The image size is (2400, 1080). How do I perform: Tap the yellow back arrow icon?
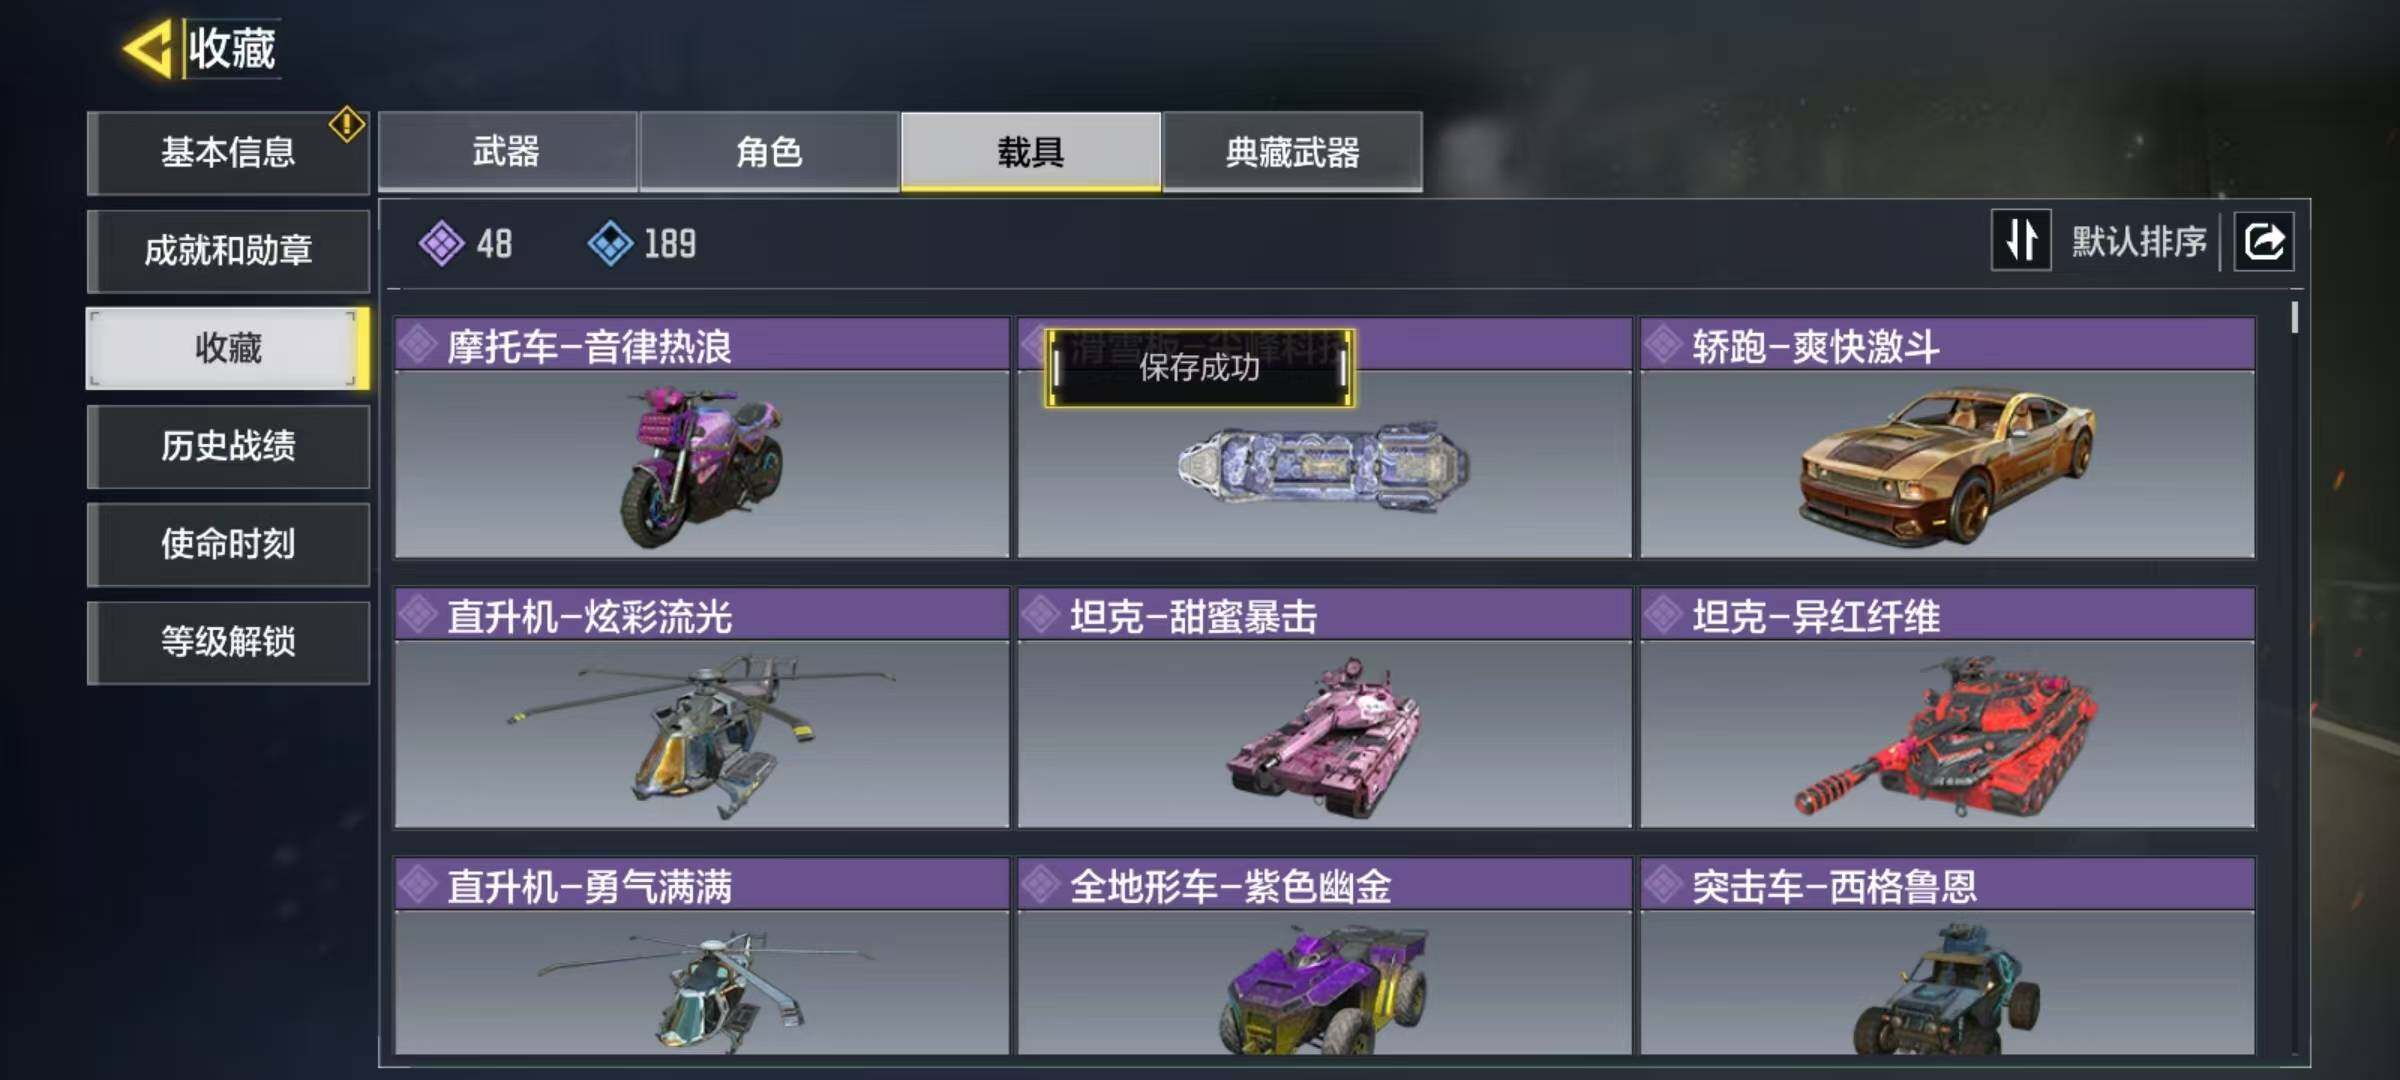coord(148,48)
